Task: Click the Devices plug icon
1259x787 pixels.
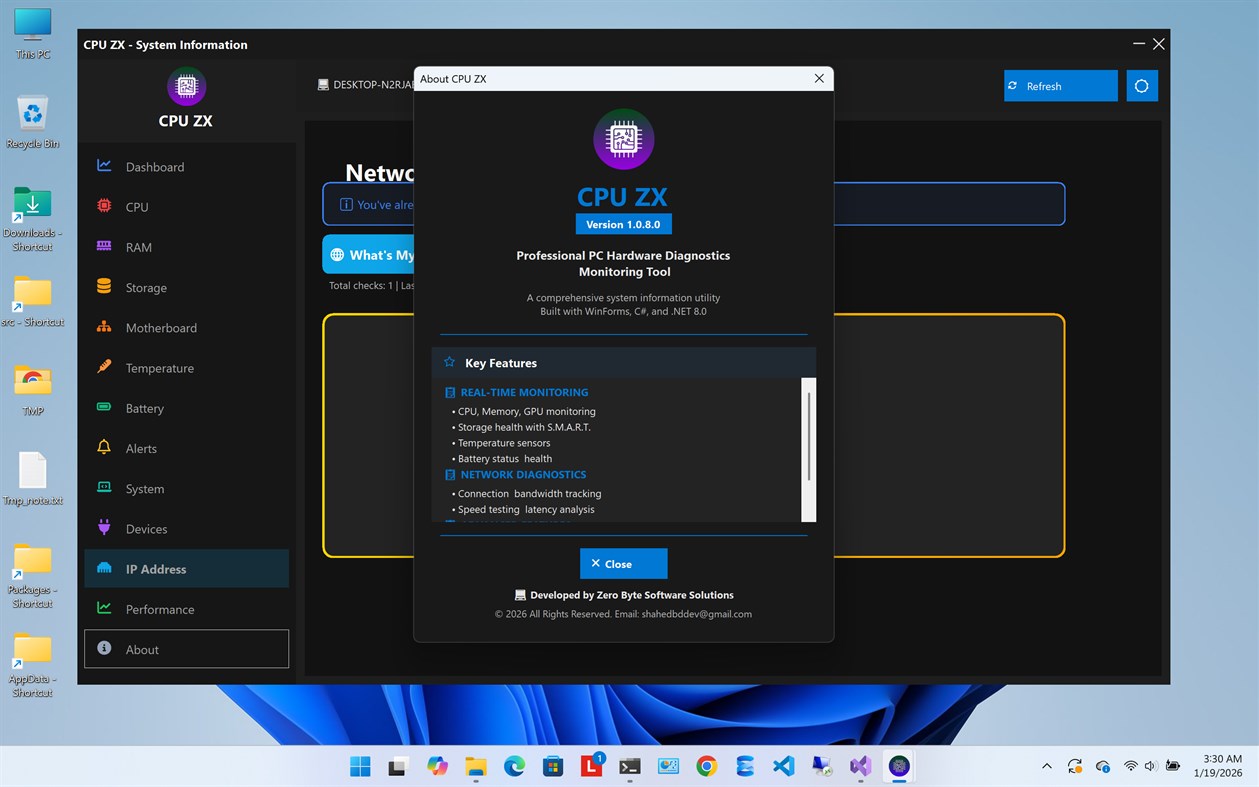Action: 104,528
